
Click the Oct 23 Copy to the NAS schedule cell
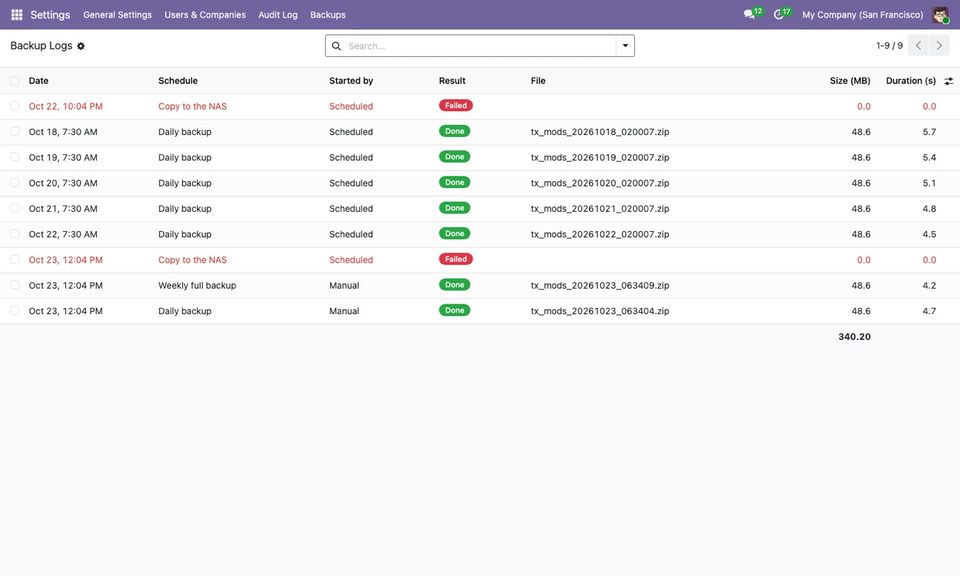tap(192, 260)
